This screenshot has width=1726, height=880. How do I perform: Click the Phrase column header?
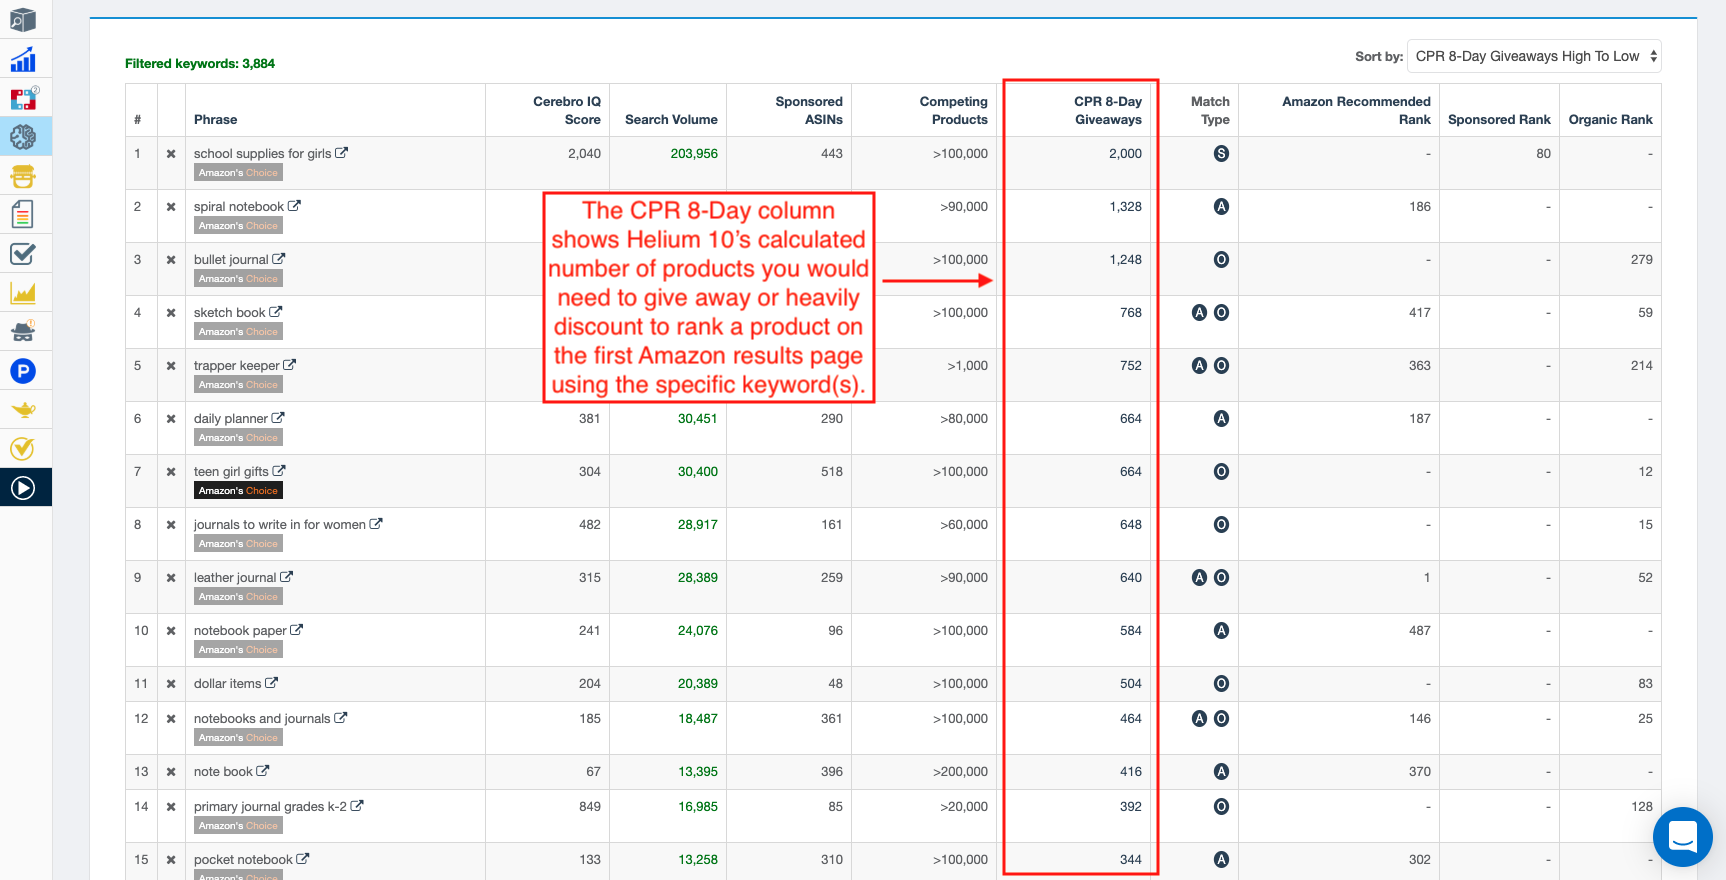[216, 119]
